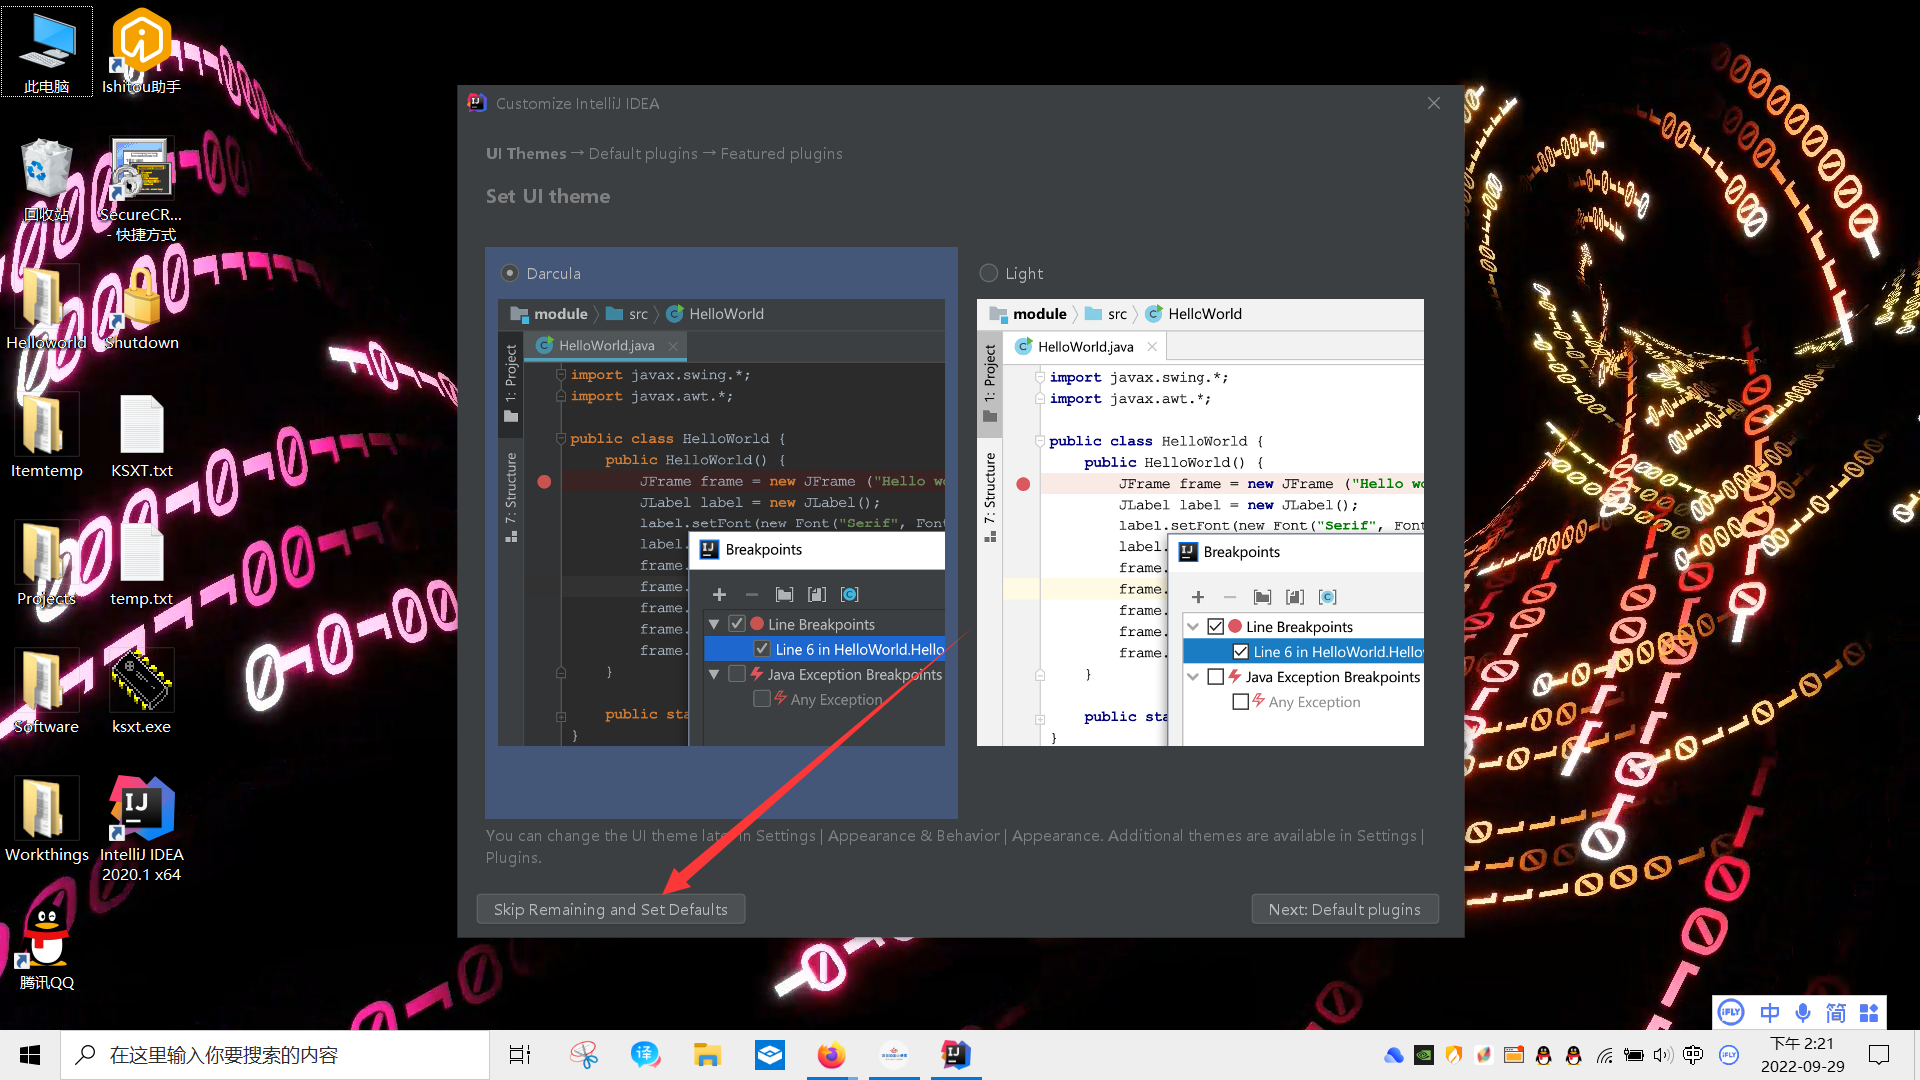Launch Firefox from the taskbar

pos(831,1055)
